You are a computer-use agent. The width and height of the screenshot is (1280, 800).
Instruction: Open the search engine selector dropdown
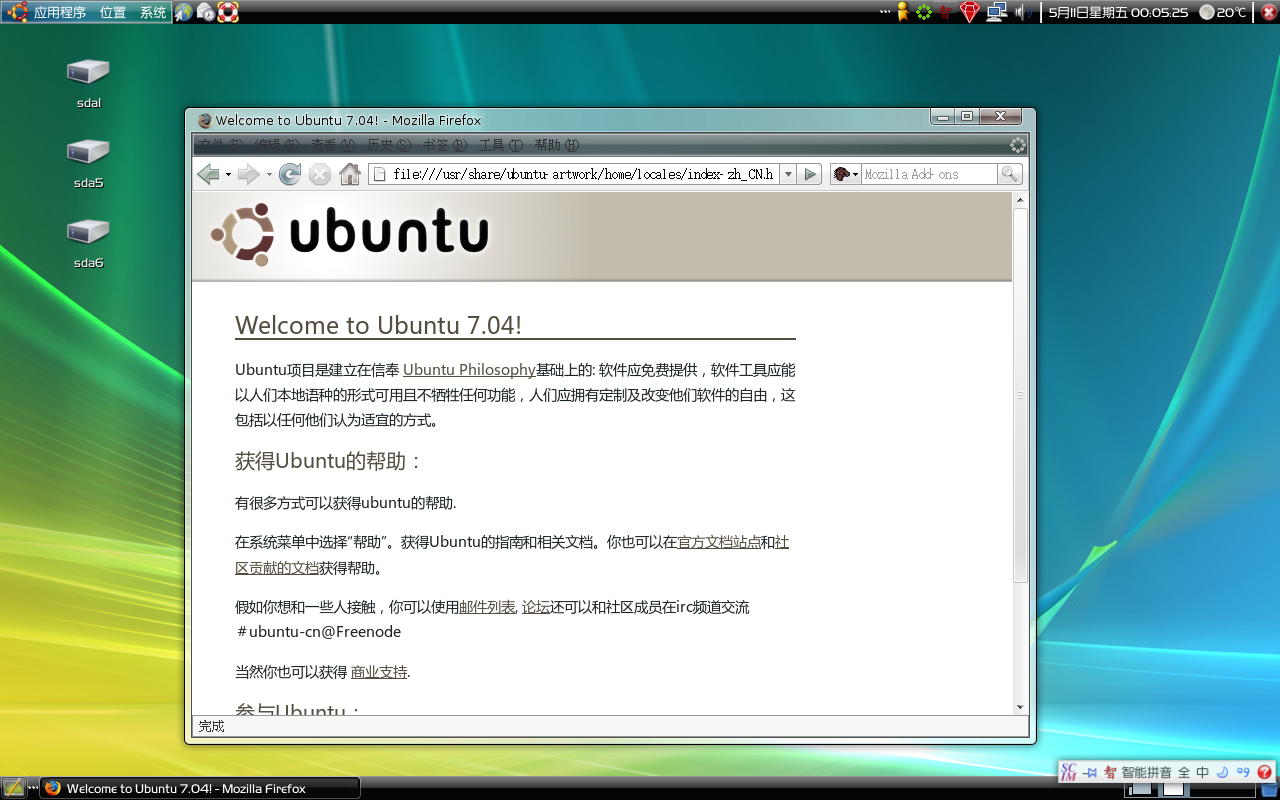[x=846, y=174]
